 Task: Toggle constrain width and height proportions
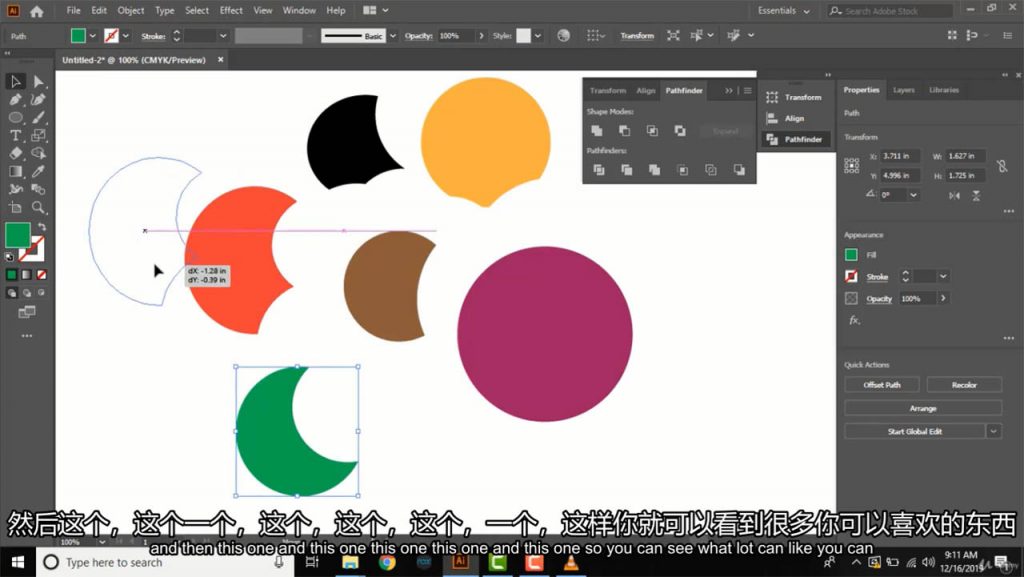(x=1002, y=166)
